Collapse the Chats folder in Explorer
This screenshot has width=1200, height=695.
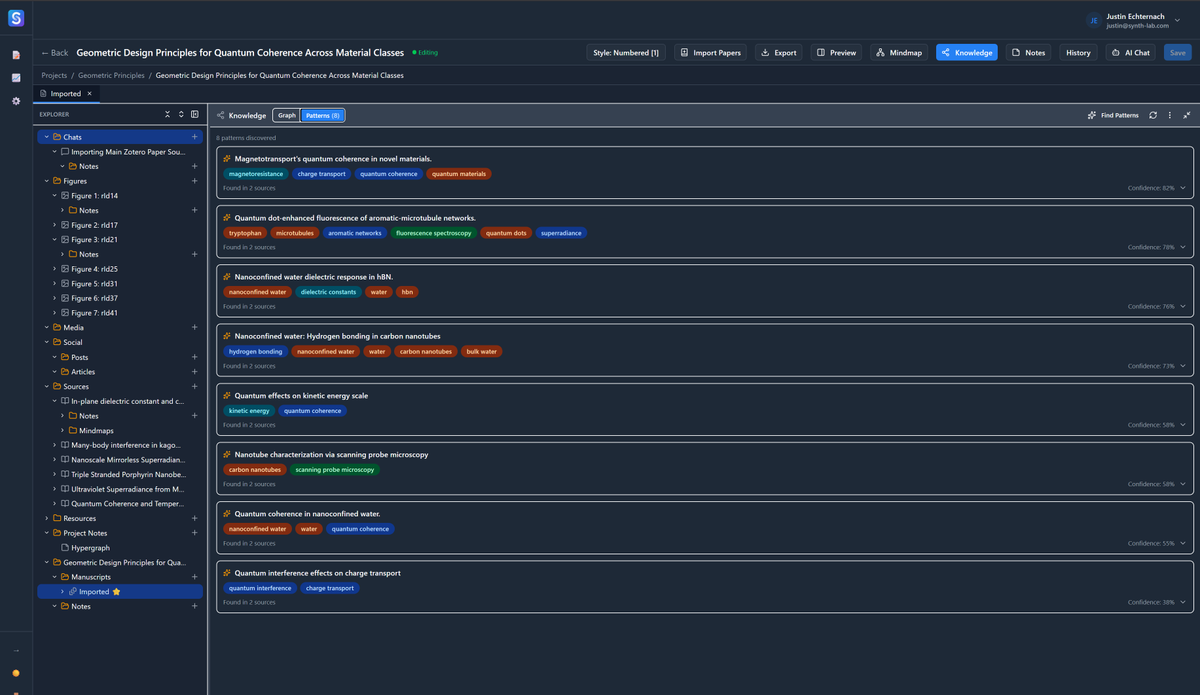pyautogui.click(x=46, y=137)
